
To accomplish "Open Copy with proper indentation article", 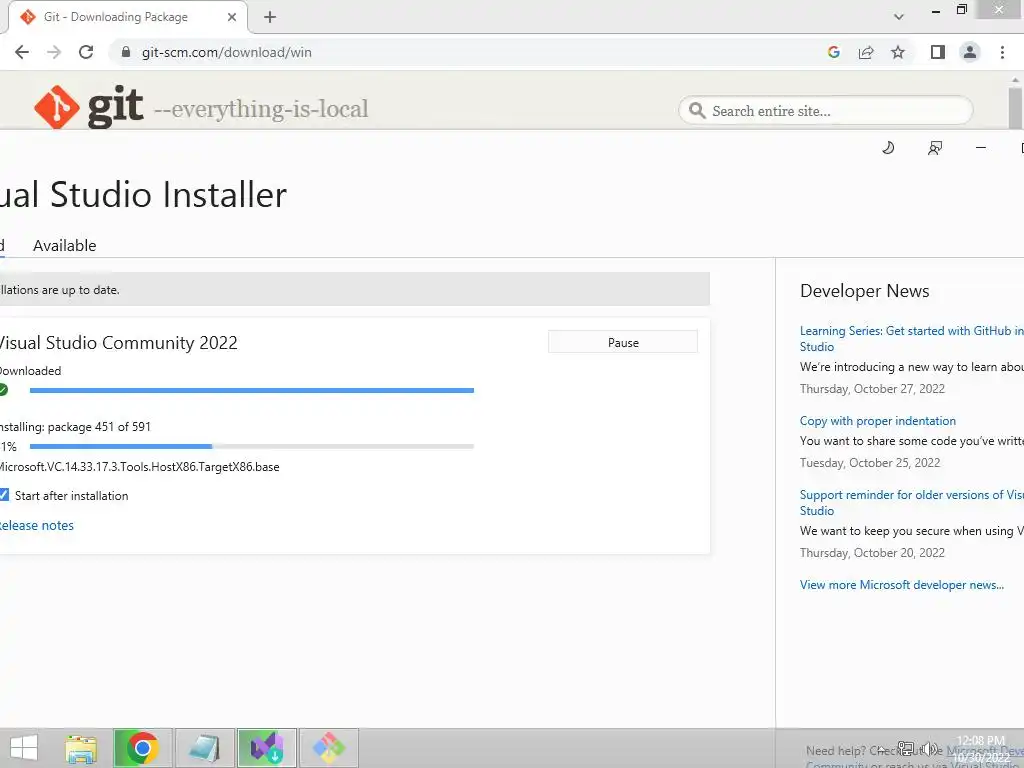I will (877, 421).
